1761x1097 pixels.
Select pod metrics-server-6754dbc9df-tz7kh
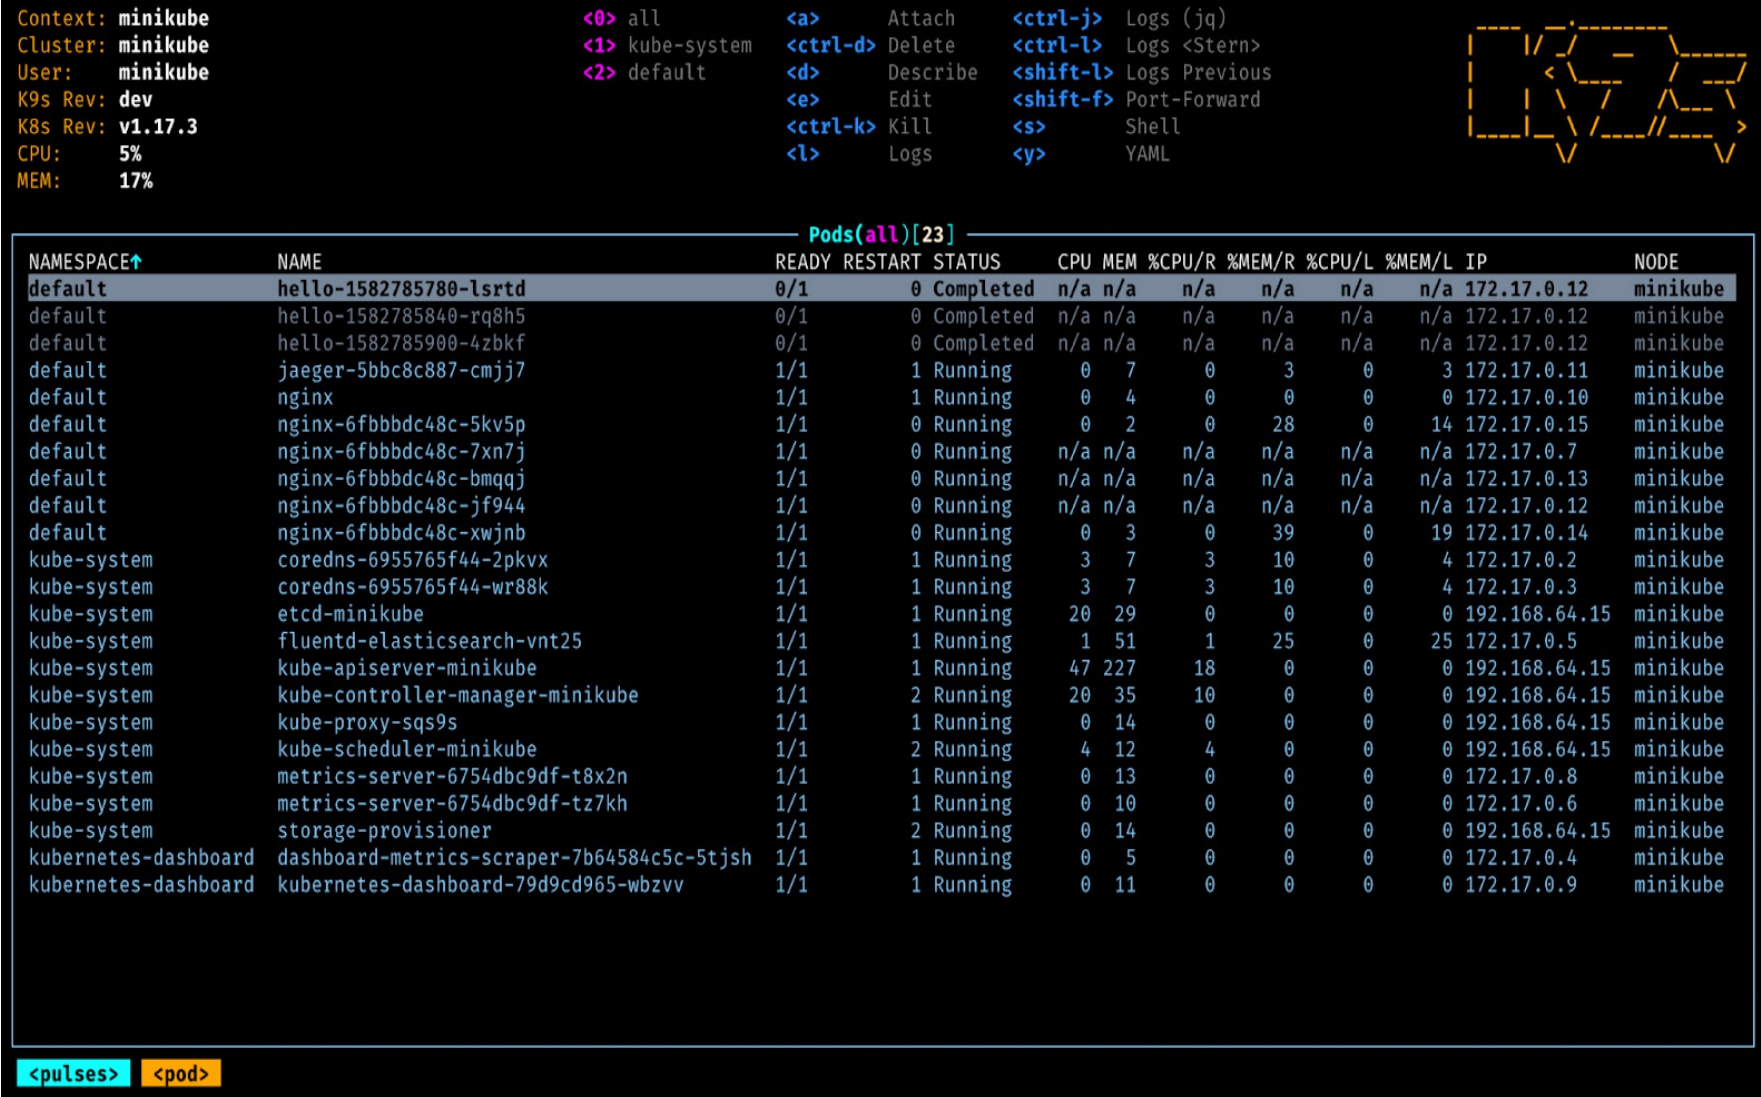[882, 803]
